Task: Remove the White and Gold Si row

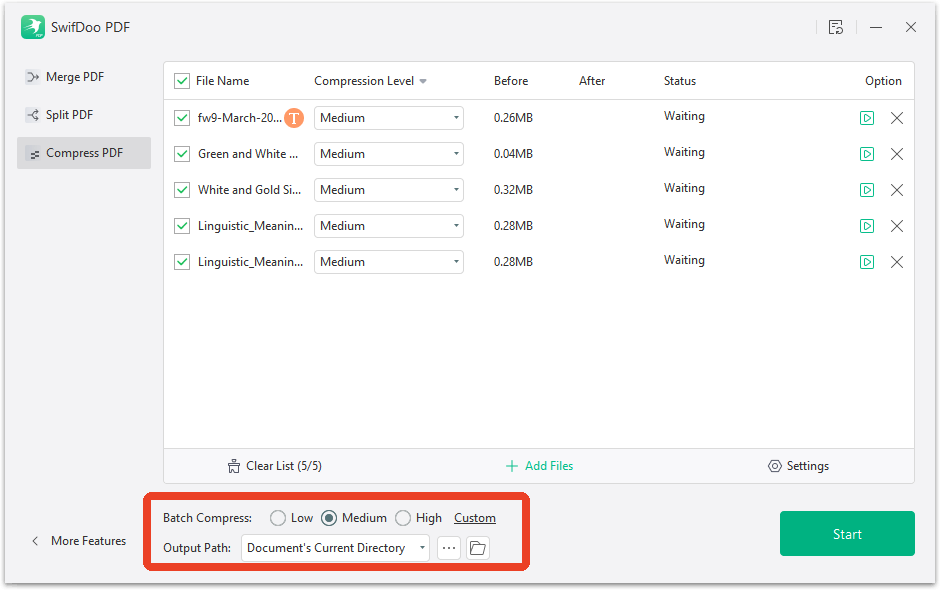Action: point(897,190)
